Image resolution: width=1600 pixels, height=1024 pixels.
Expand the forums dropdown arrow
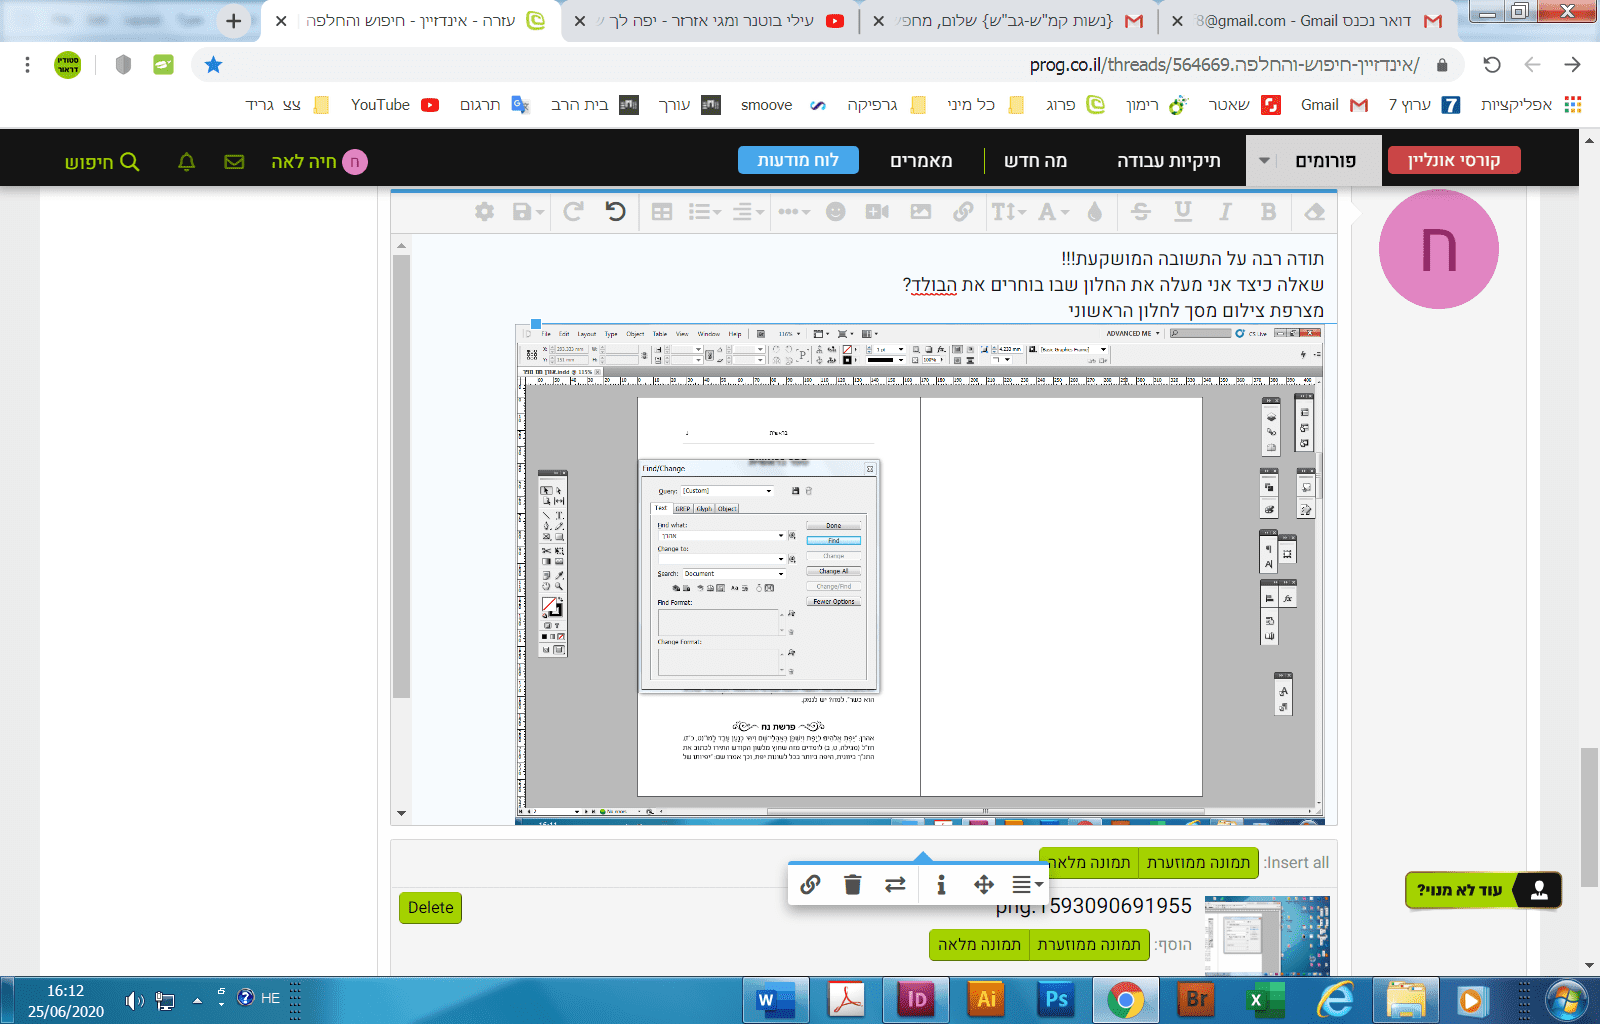1264,160
